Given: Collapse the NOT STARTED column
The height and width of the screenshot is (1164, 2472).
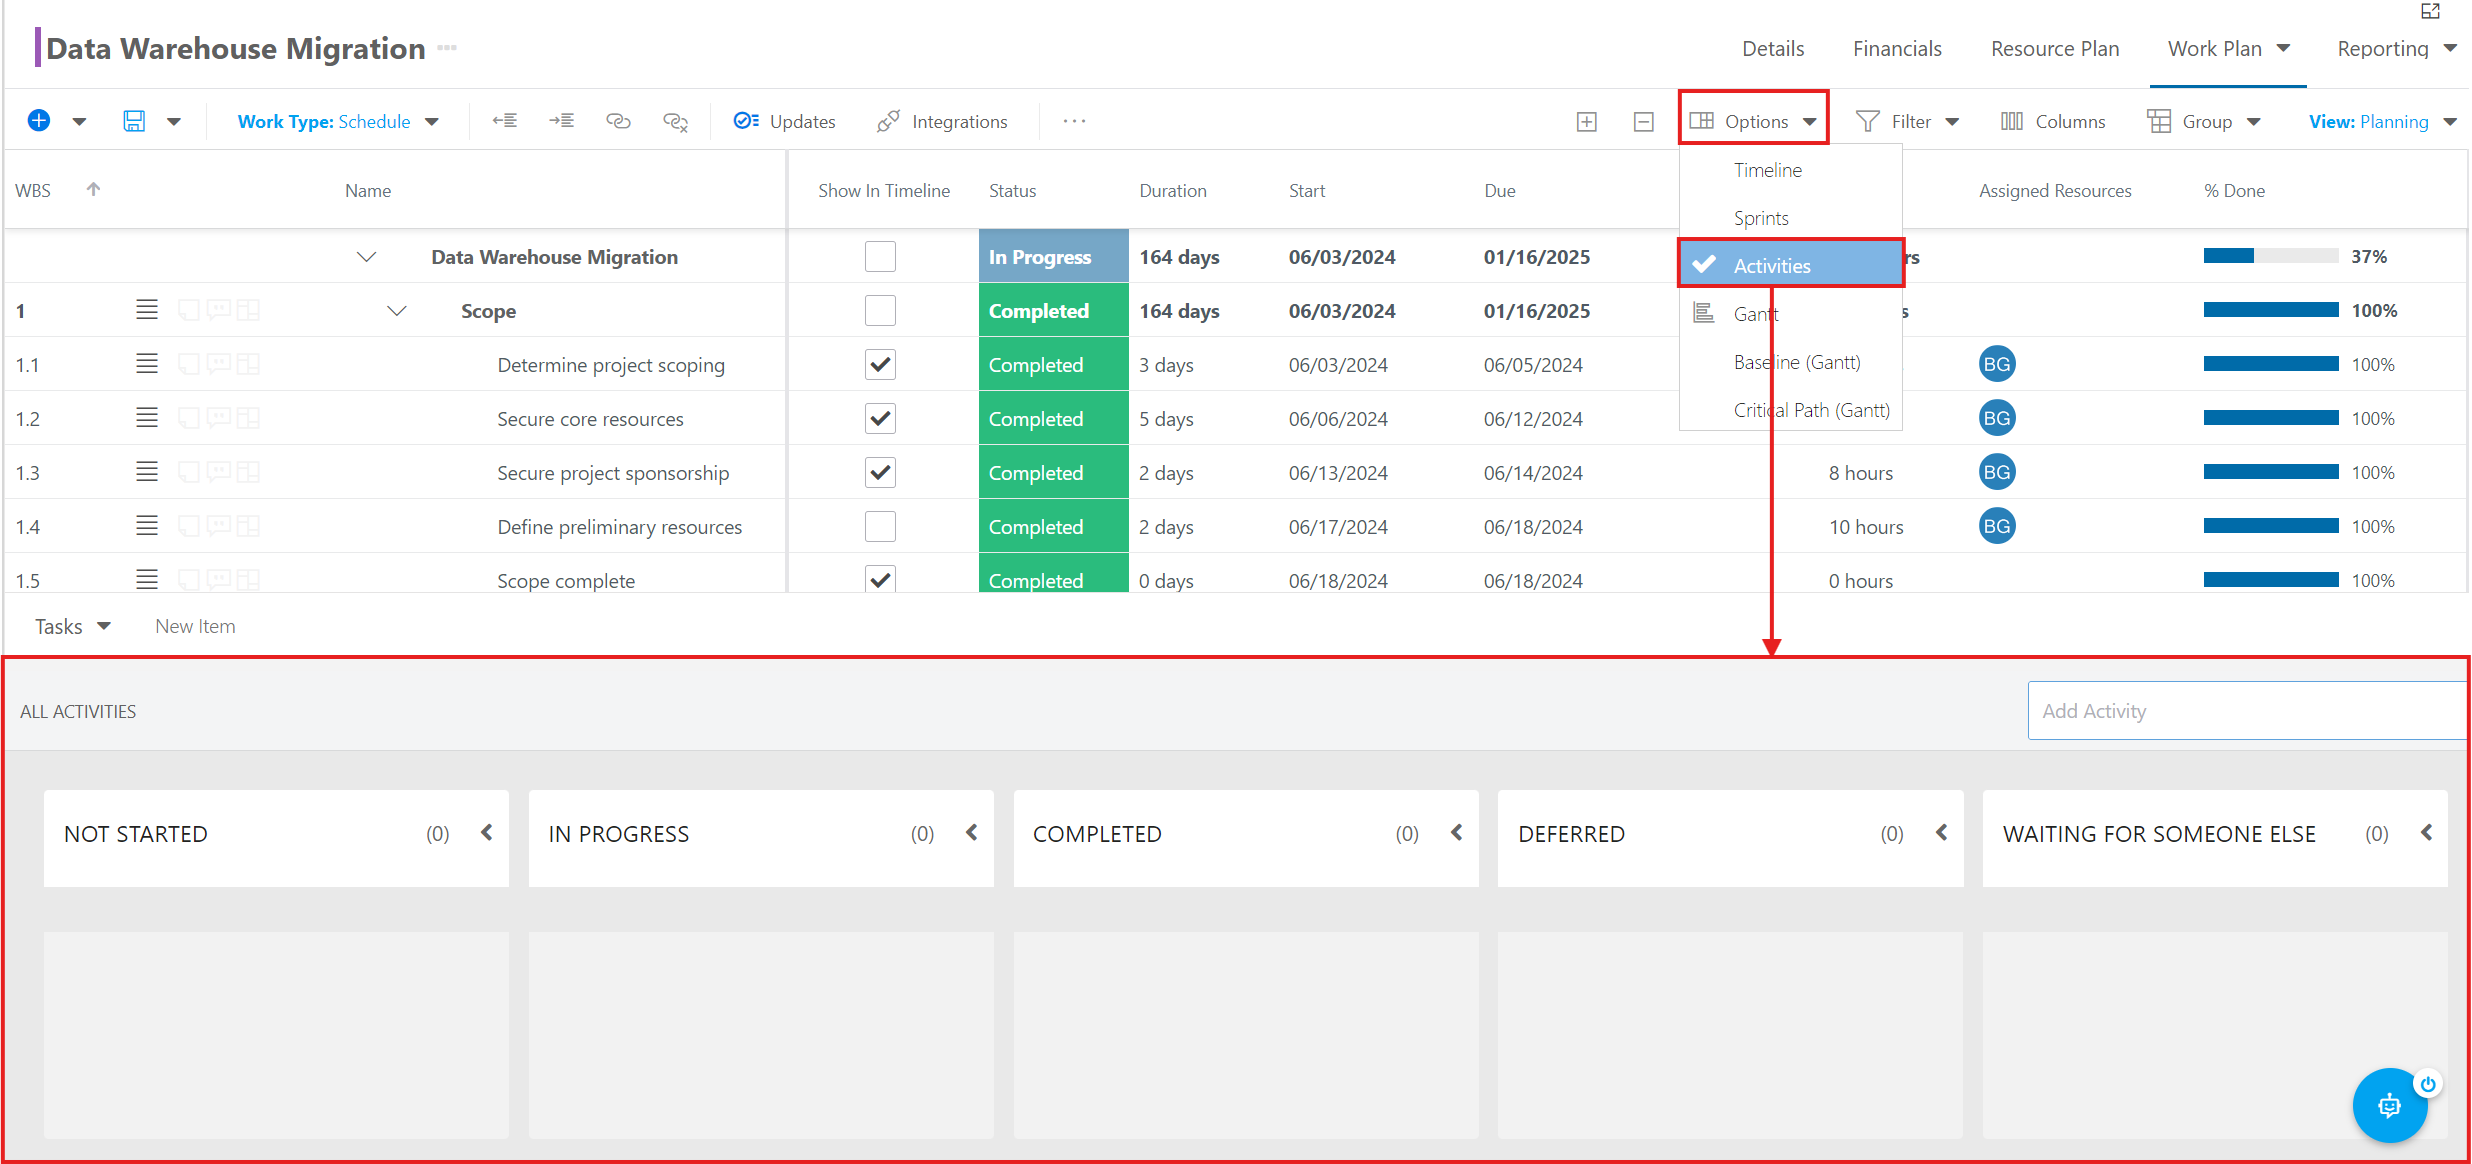Looking at the screenshot, I should tap(487, 832).
